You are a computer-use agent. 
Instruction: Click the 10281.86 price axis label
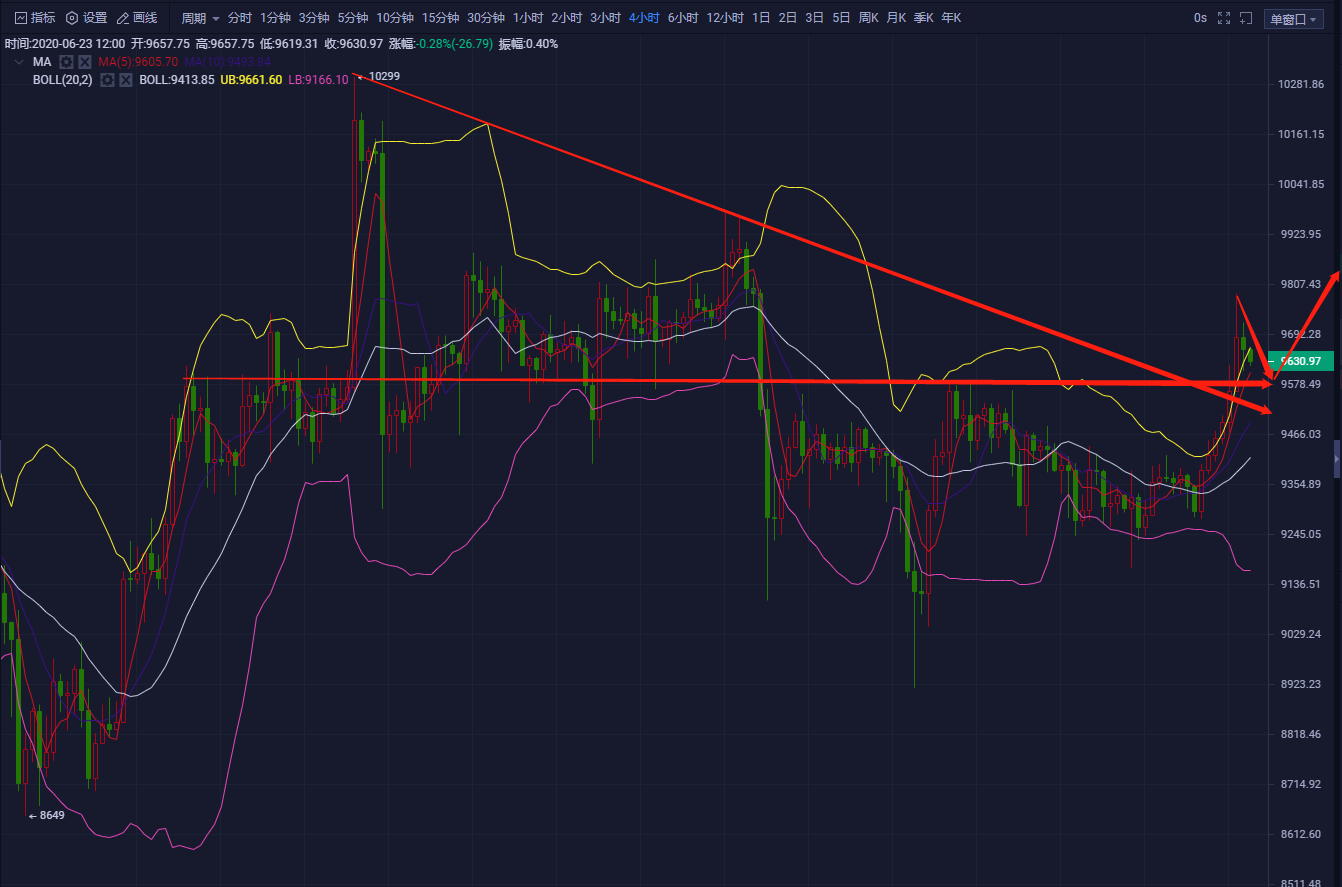(1301, 84)
